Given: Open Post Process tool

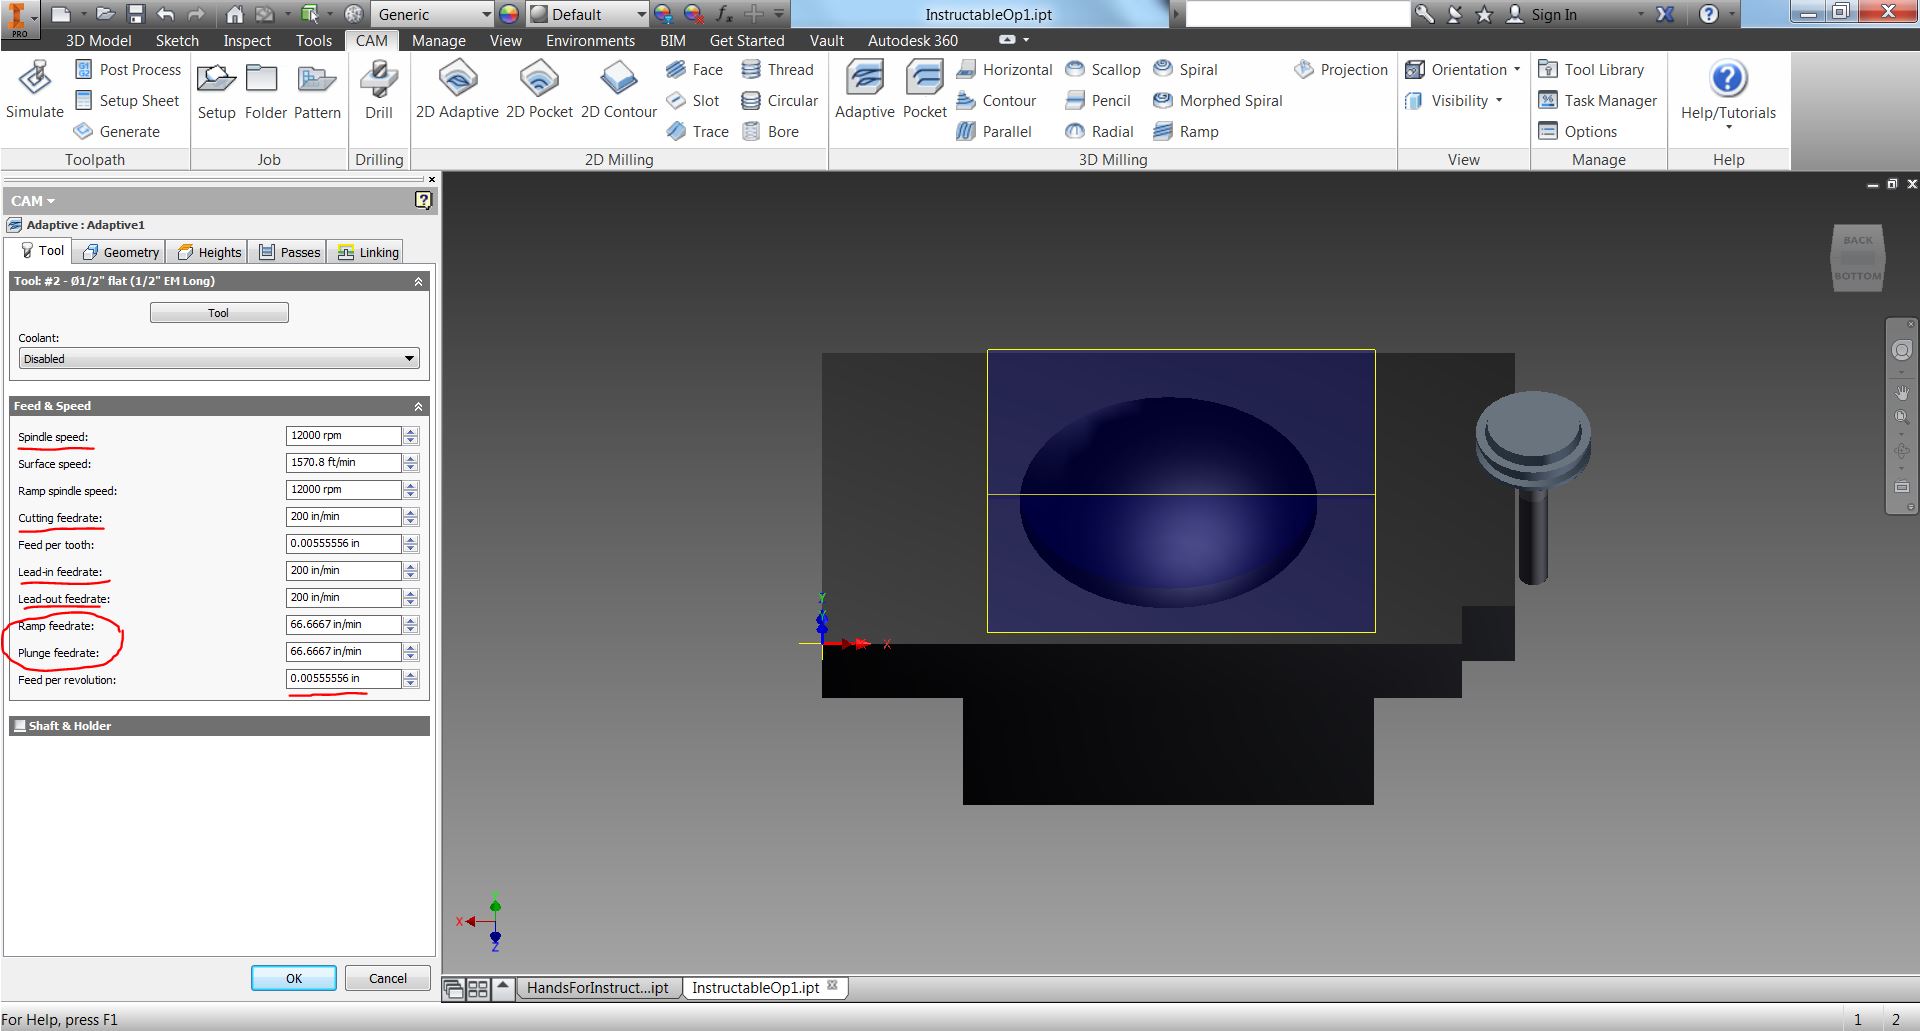Looking at the screenshot, I should tap(127, 70).
